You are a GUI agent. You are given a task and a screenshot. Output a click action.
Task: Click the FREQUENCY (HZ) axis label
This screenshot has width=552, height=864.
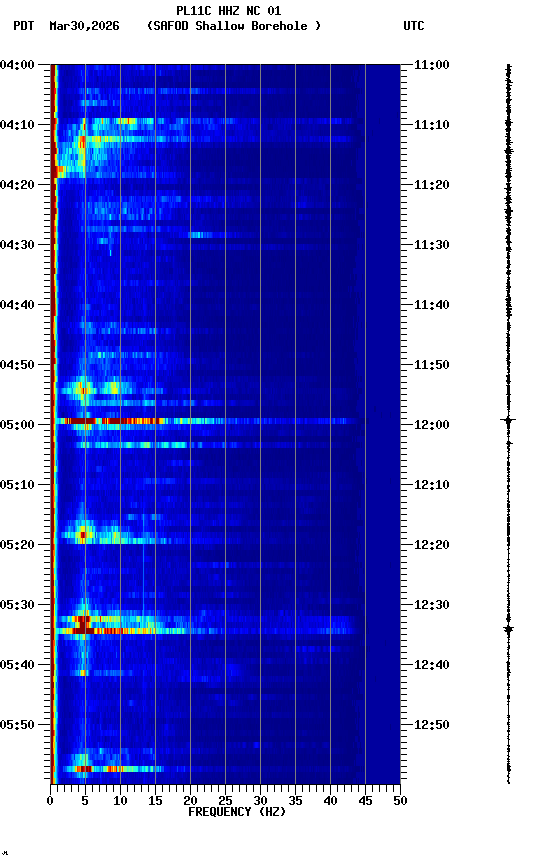[x=237, y=812]
